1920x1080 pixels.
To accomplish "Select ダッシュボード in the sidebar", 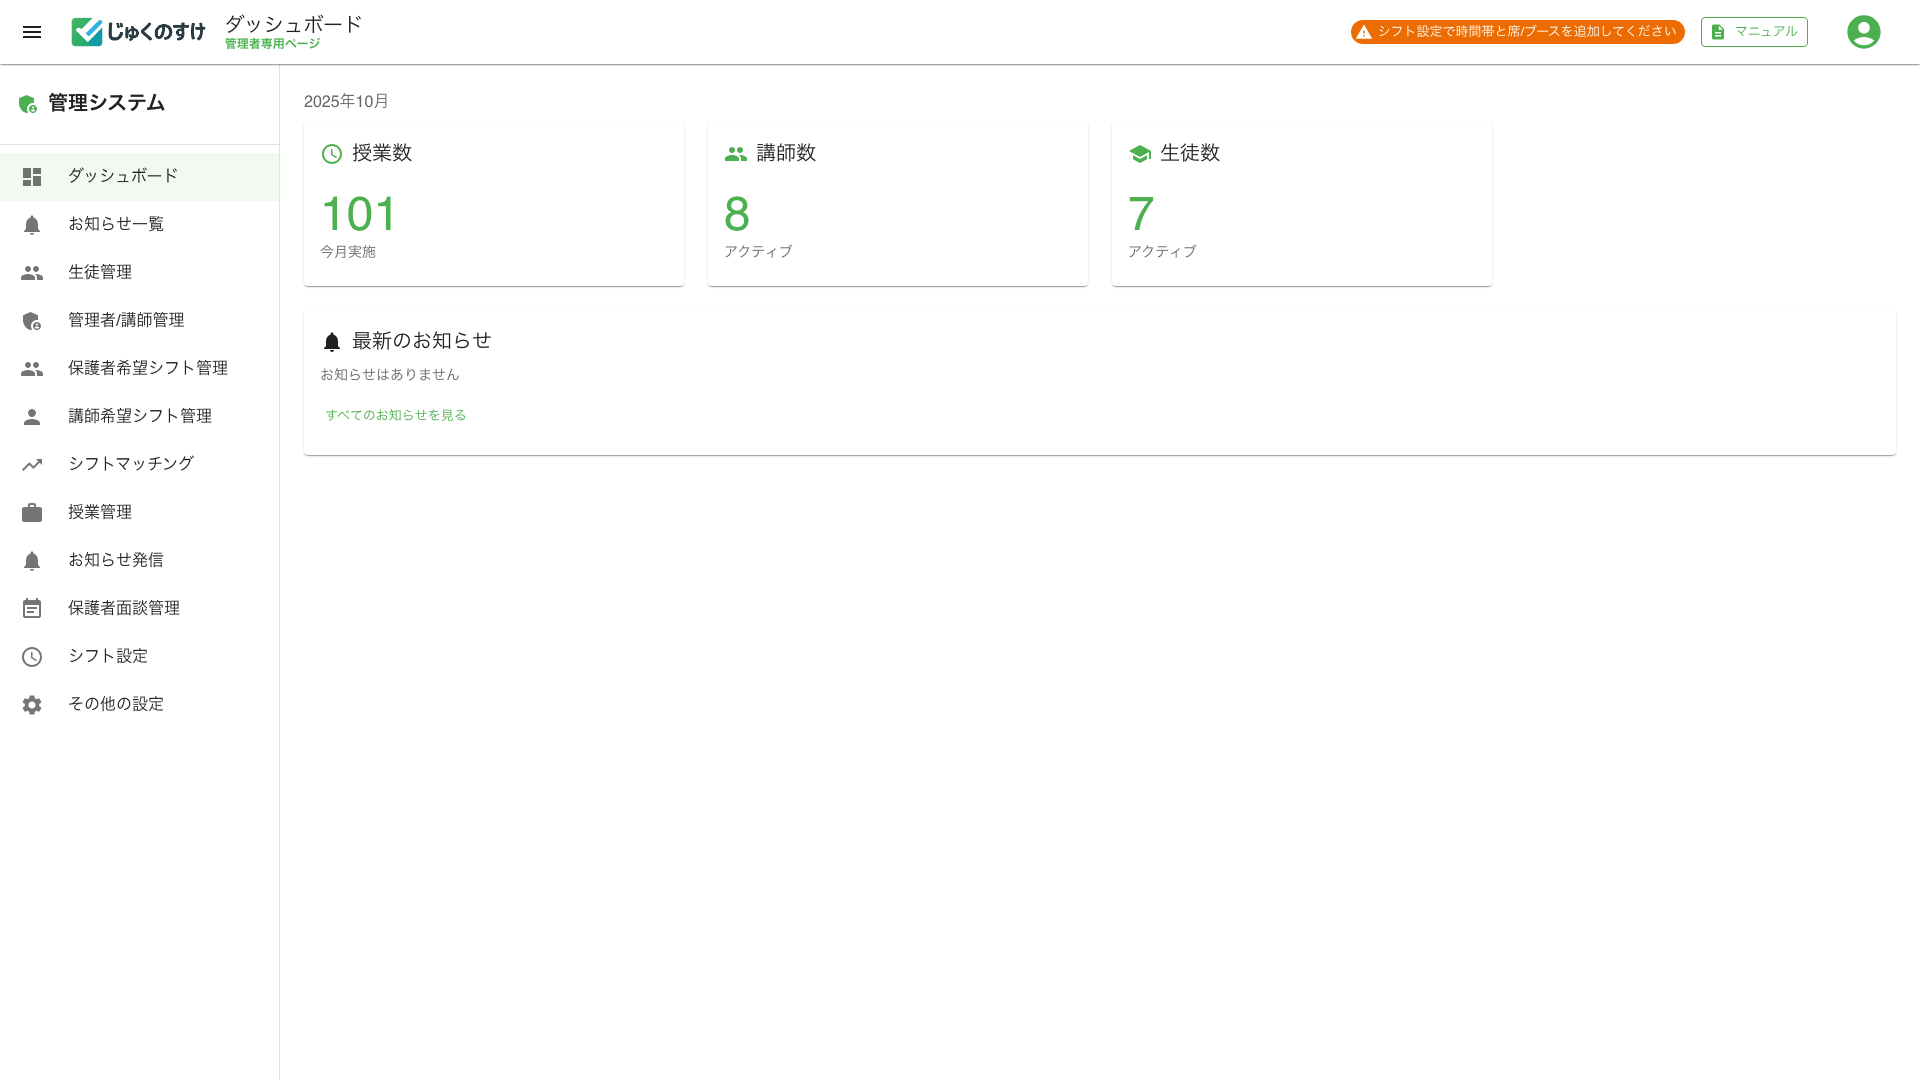I will pos(123,176).
